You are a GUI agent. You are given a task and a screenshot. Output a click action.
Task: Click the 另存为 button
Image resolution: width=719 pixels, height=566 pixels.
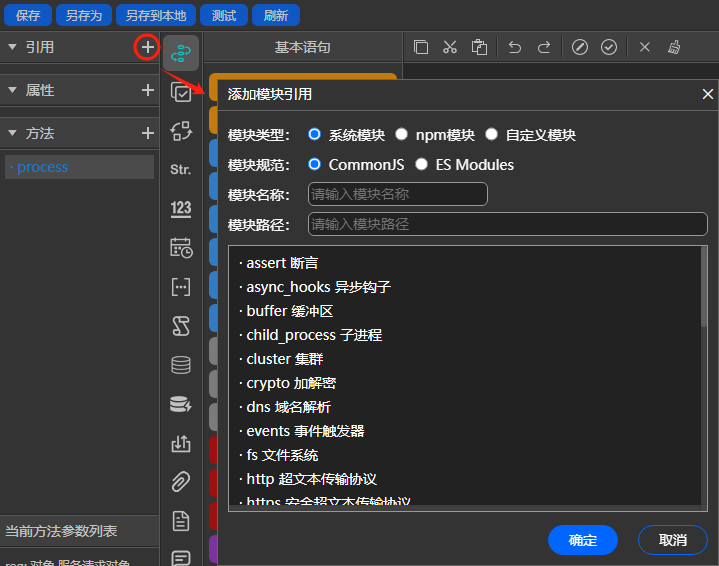point(84,16)
